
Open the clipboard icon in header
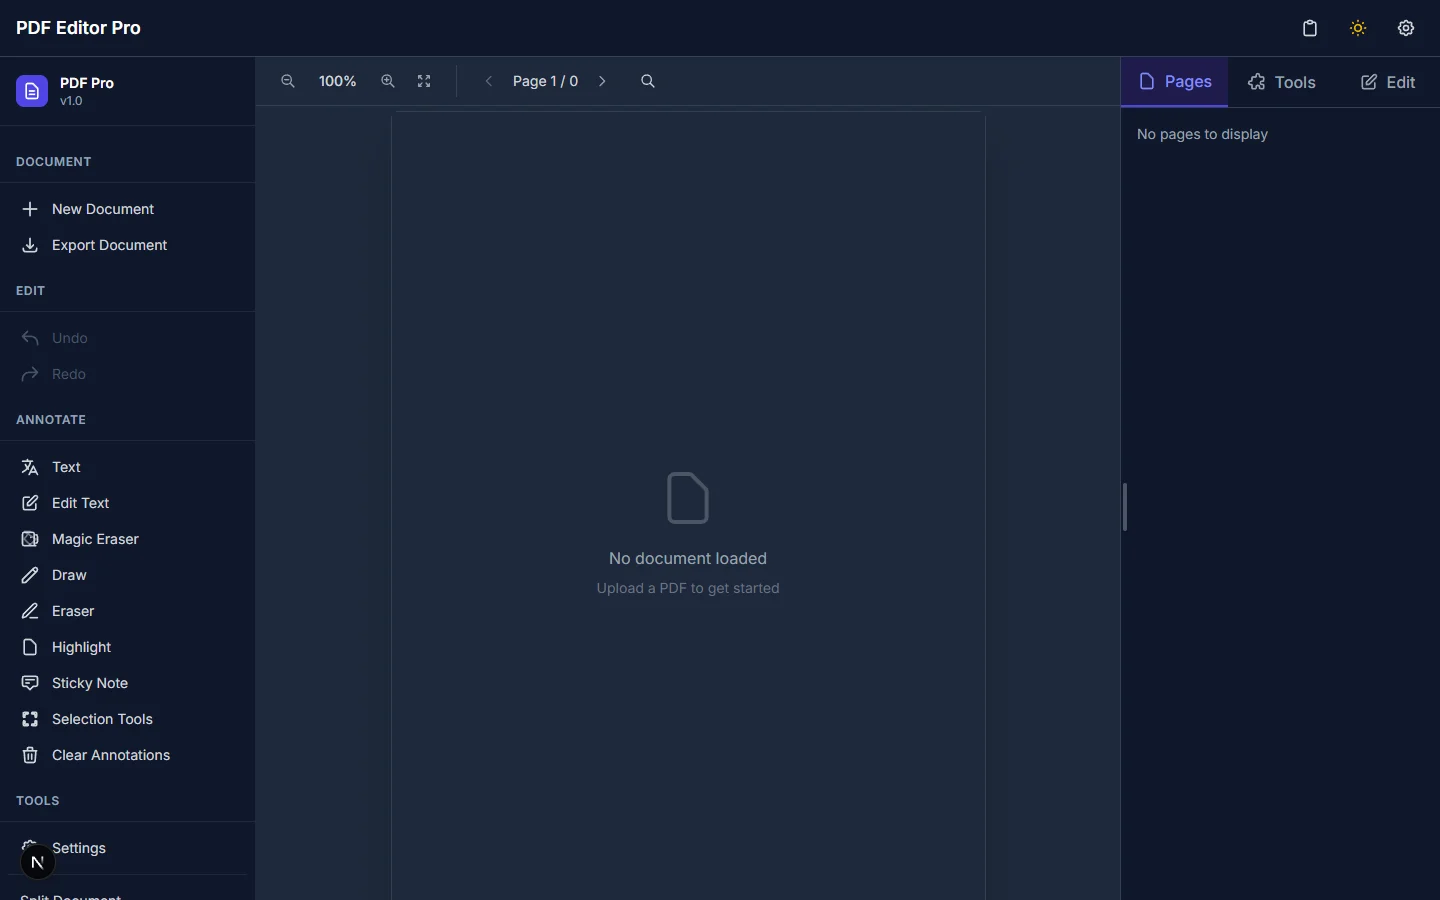pos(1310,28)
